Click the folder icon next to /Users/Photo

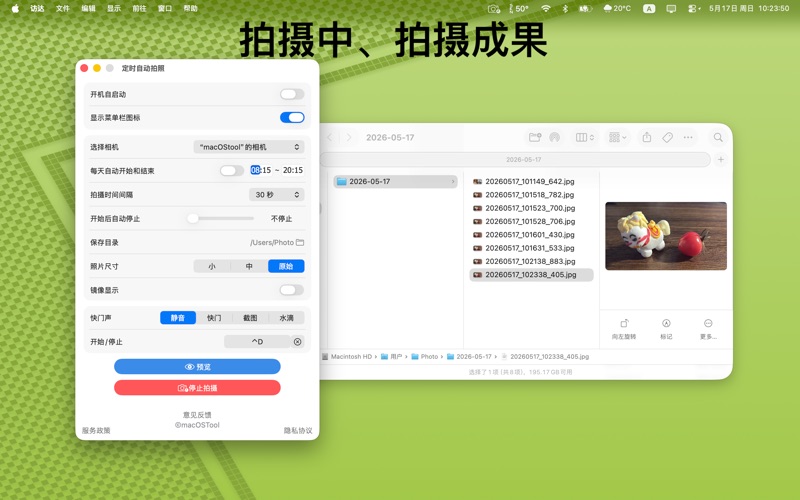point(300,242)
